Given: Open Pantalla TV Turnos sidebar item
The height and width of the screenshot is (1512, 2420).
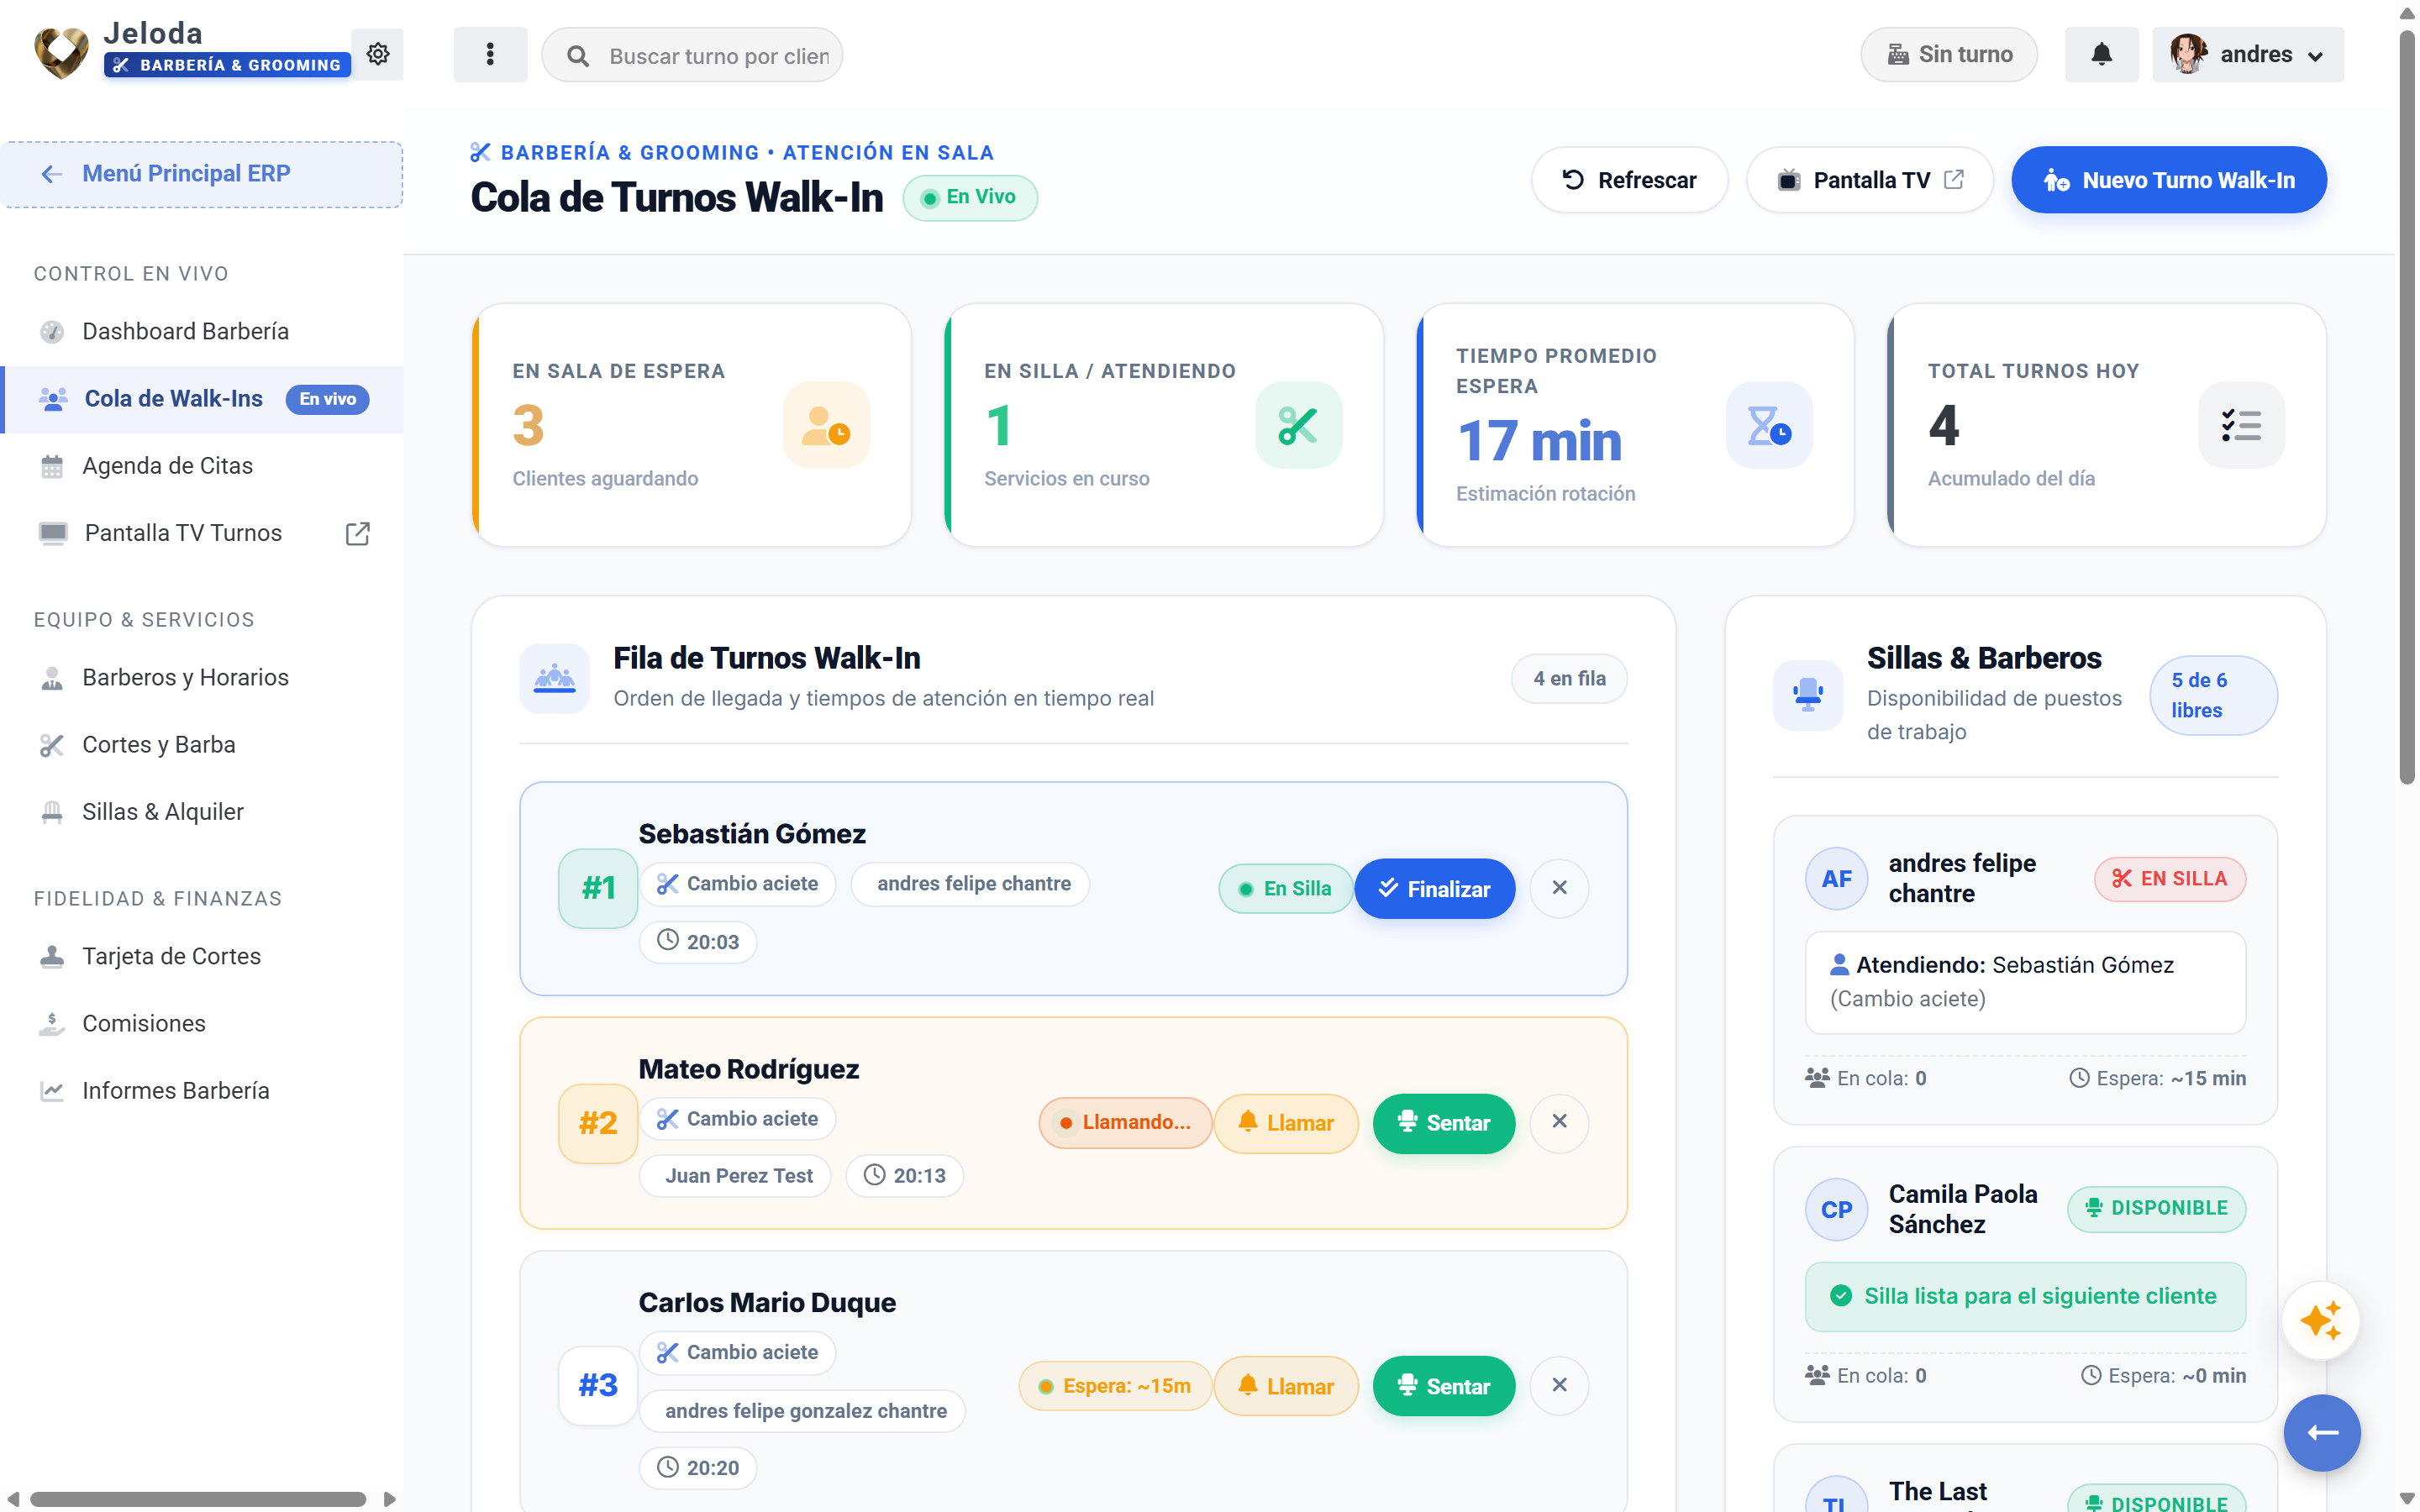Looking at the screenshot, I should pyautogui.click(x=202, y=533).
